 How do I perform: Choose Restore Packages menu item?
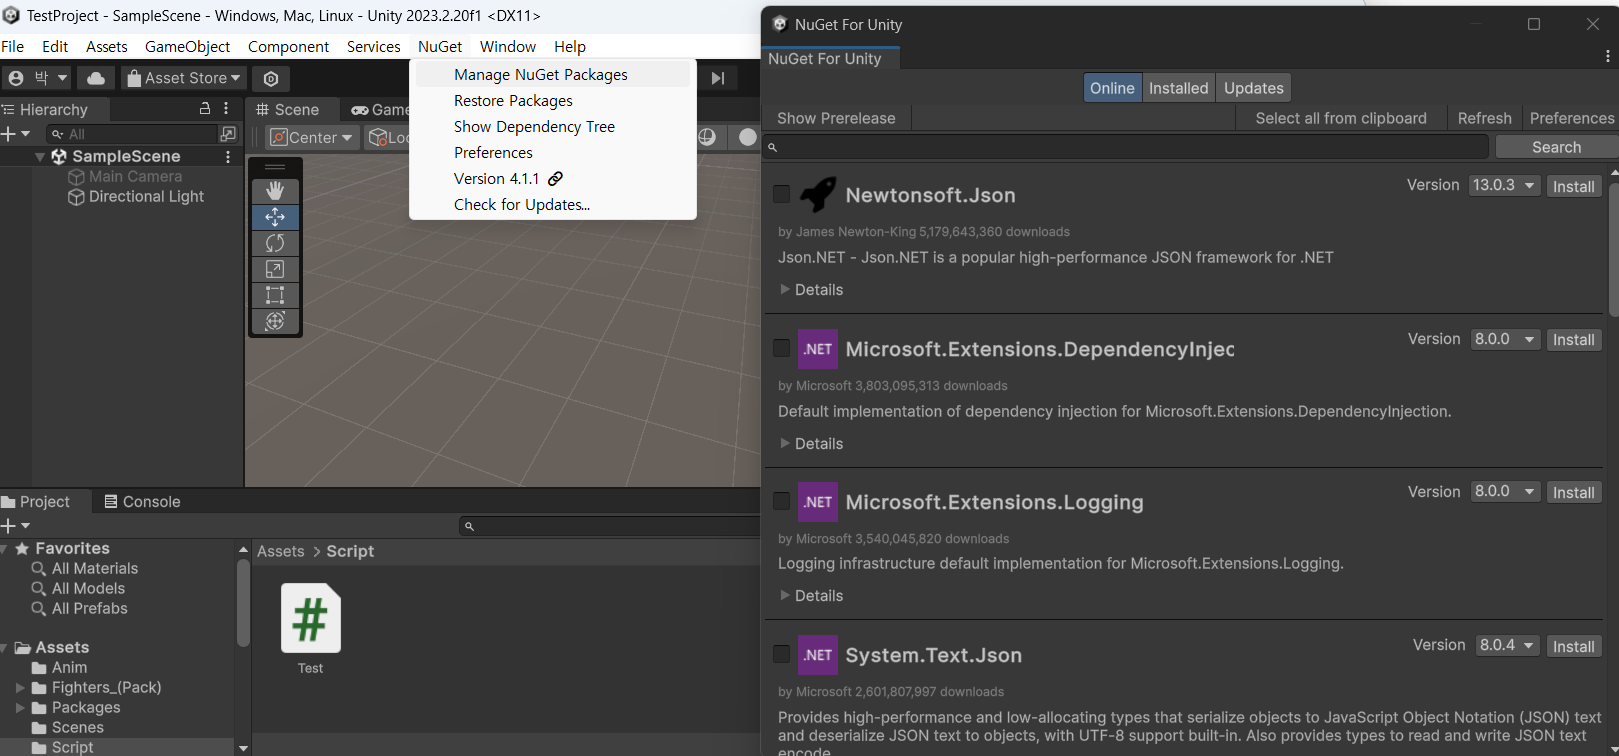click(553, 101)
